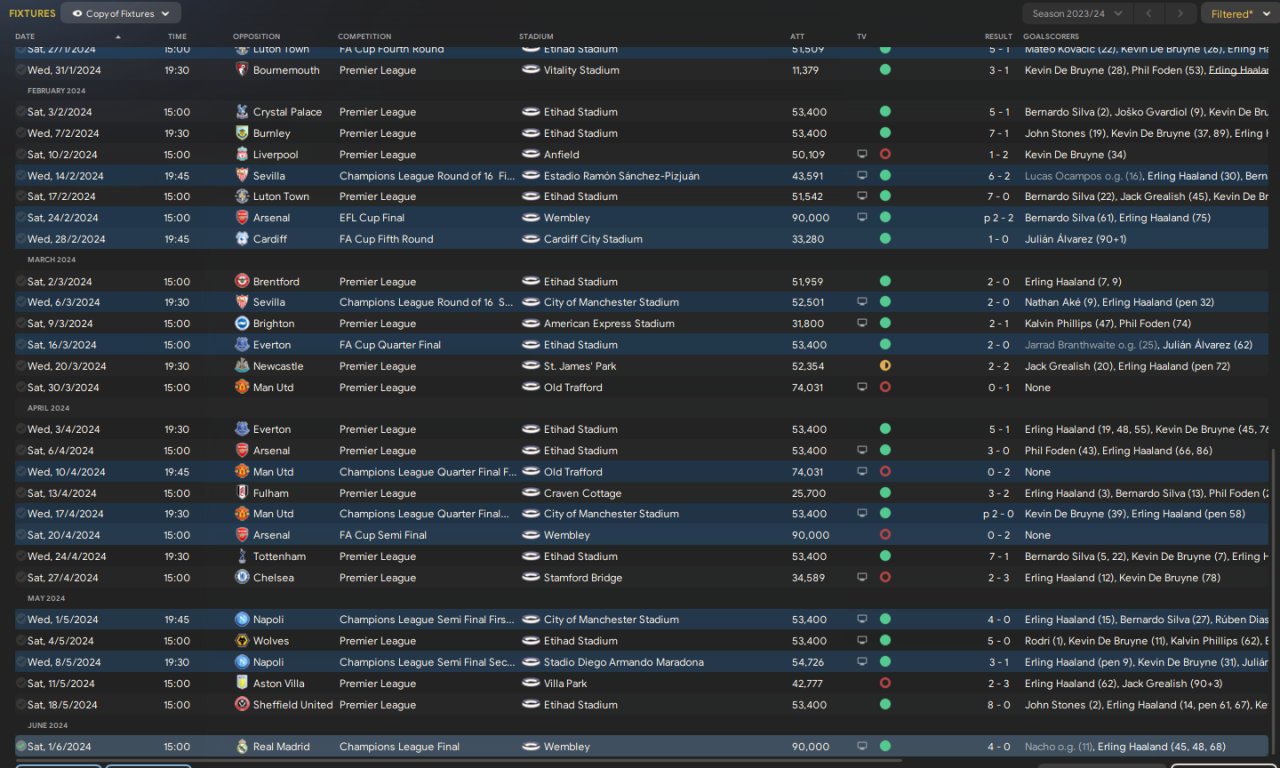Click the Sheffield United club badge

[x=241, y=705]
